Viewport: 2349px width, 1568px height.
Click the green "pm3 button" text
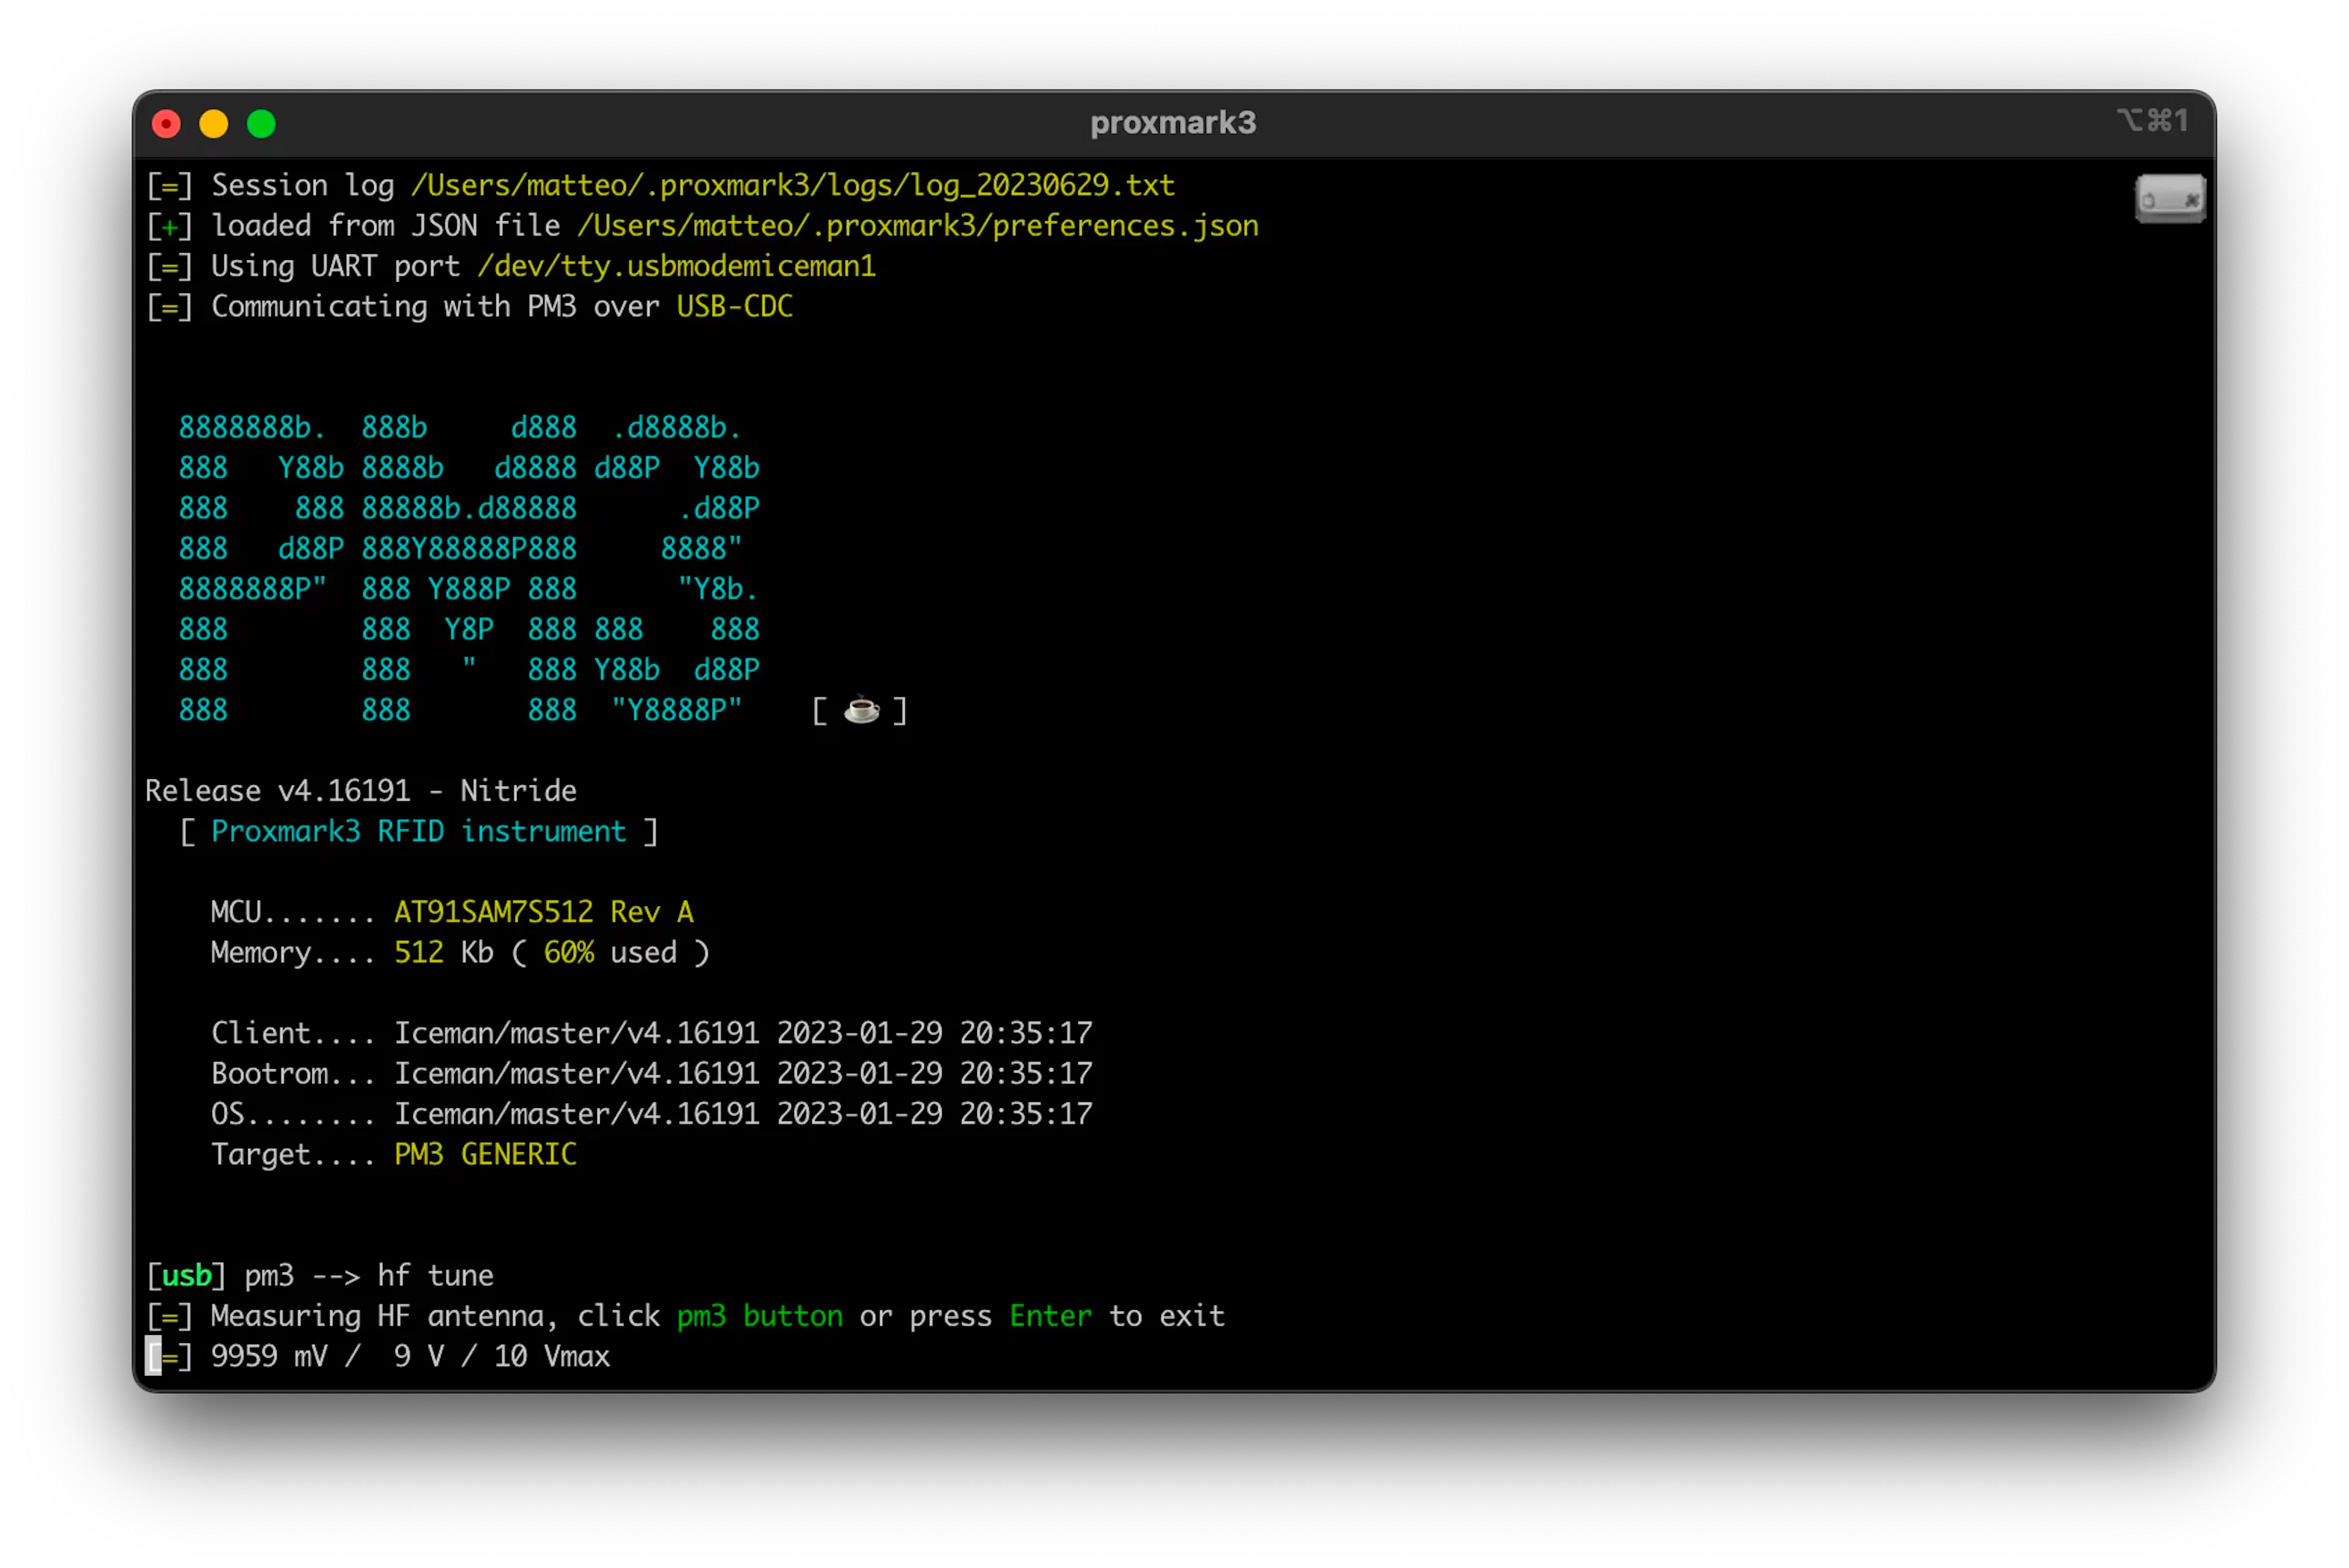pyautogui.click(x=760, y=1316)
